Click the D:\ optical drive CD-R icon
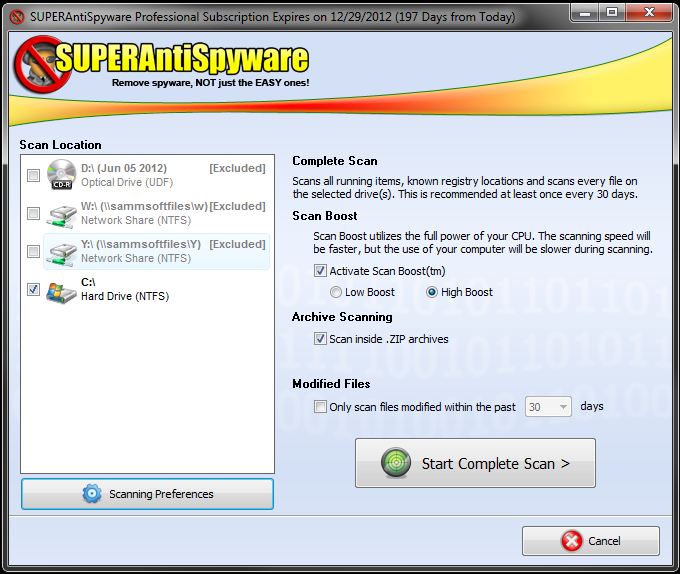 [61, 175]
